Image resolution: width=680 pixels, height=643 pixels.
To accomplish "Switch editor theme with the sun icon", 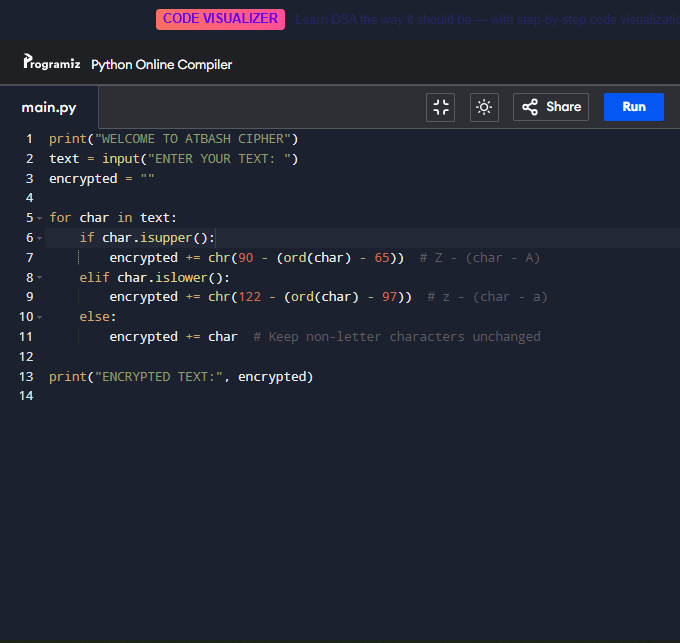I will pyautogui.click(x=484, y=107).
